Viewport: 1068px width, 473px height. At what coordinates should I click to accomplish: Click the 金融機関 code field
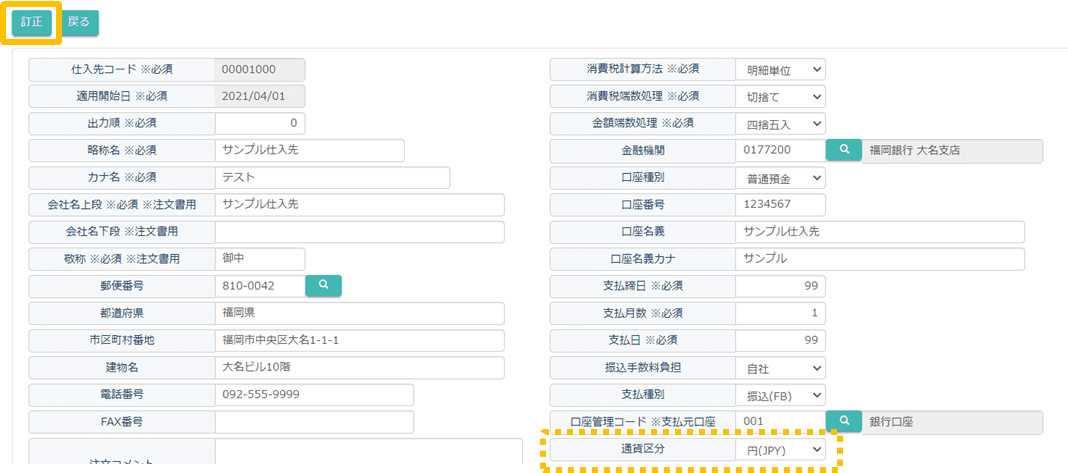pyautogui.click(x=781, y=151)
